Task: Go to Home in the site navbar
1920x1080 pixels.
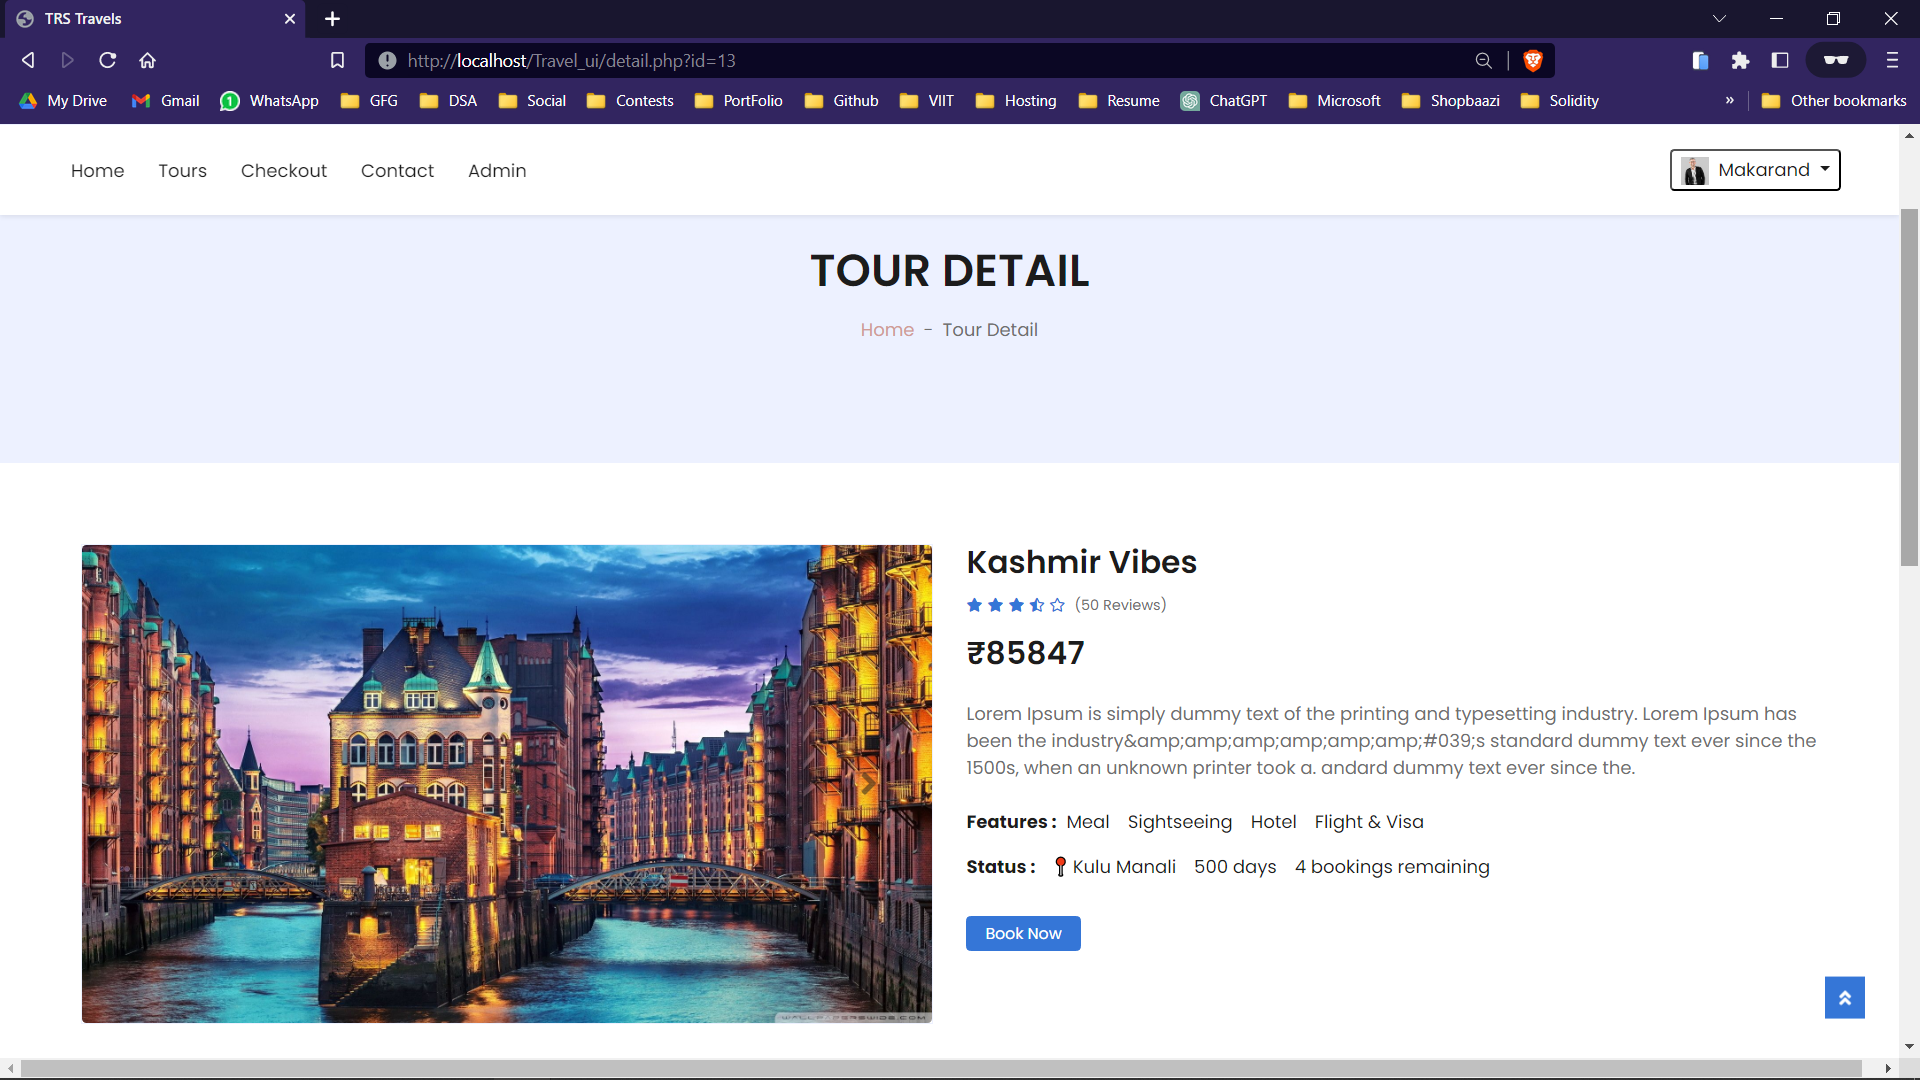Action: (98, 171)
